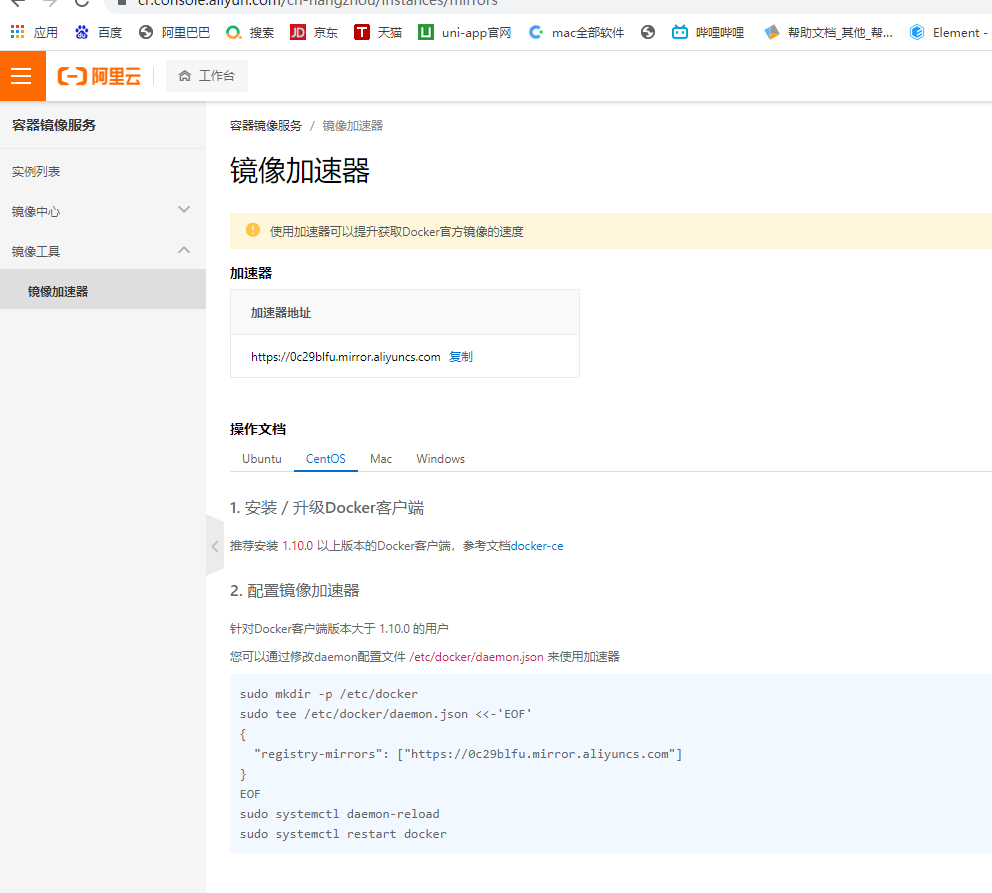Select 实例列表 in the sidebar
The image size is (992, 893).
[36, 171]
